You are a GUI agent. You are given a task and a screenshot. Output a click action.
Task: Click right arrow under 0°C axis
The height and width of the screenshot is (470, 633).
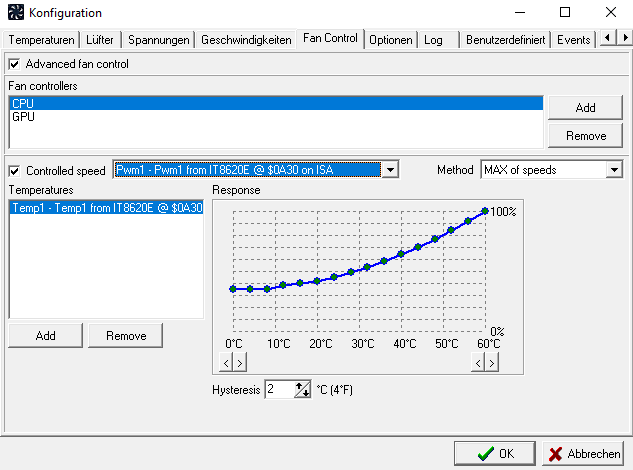tap(240, 363)
